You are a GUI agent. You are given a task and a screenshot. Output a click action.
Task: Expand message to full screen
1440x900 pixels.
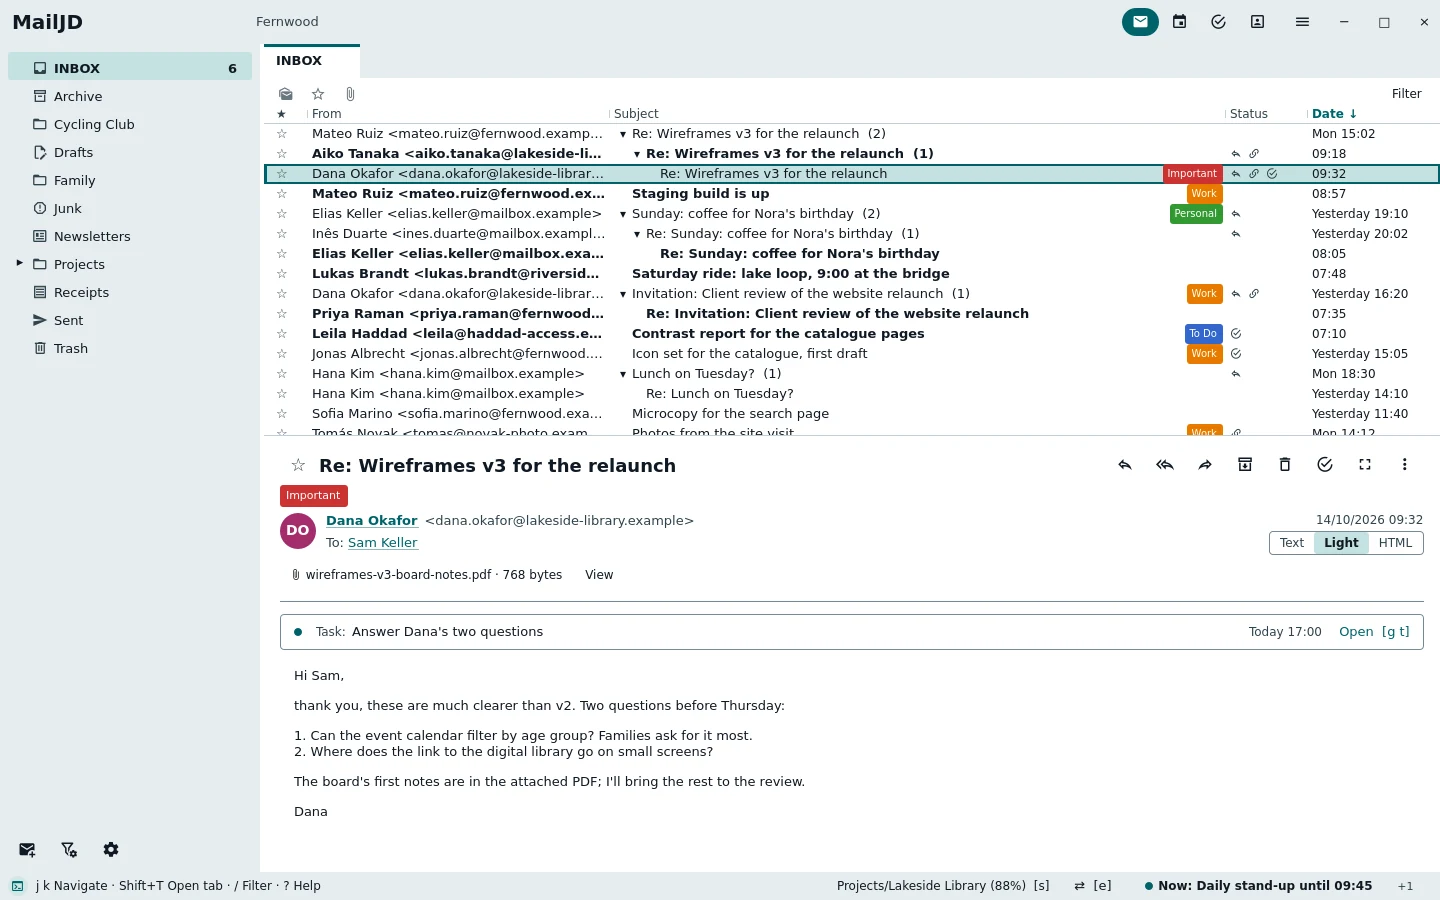pos(1365,465)
